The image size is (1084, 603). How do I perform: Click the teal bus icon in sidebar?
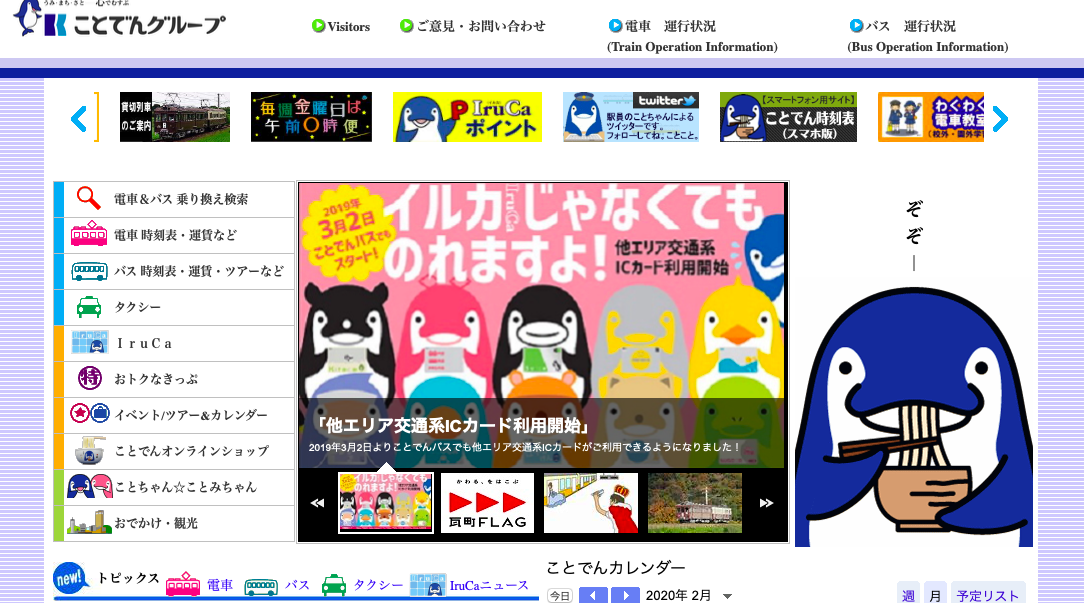[89, 271]
